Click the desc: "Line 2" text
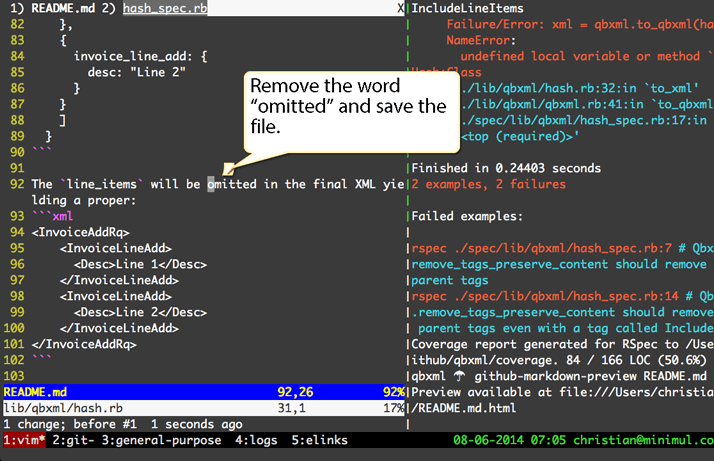 pos(137,72)
